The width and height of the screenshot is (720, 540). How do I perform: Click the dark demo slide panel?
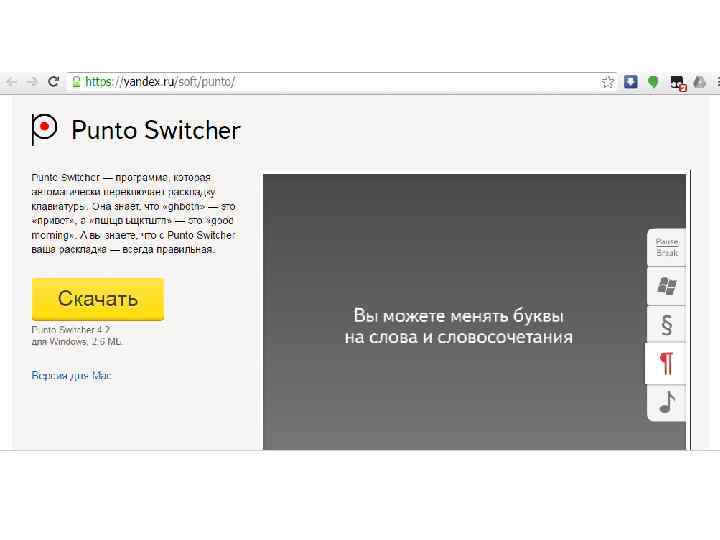[x=474, y=312]
